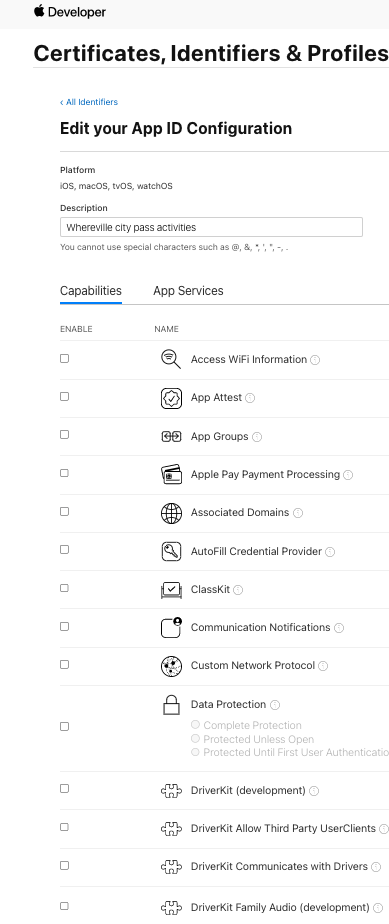Select the Capabilities tab
The height and width of the screenshot is (924, 389).
click(91, 291)
